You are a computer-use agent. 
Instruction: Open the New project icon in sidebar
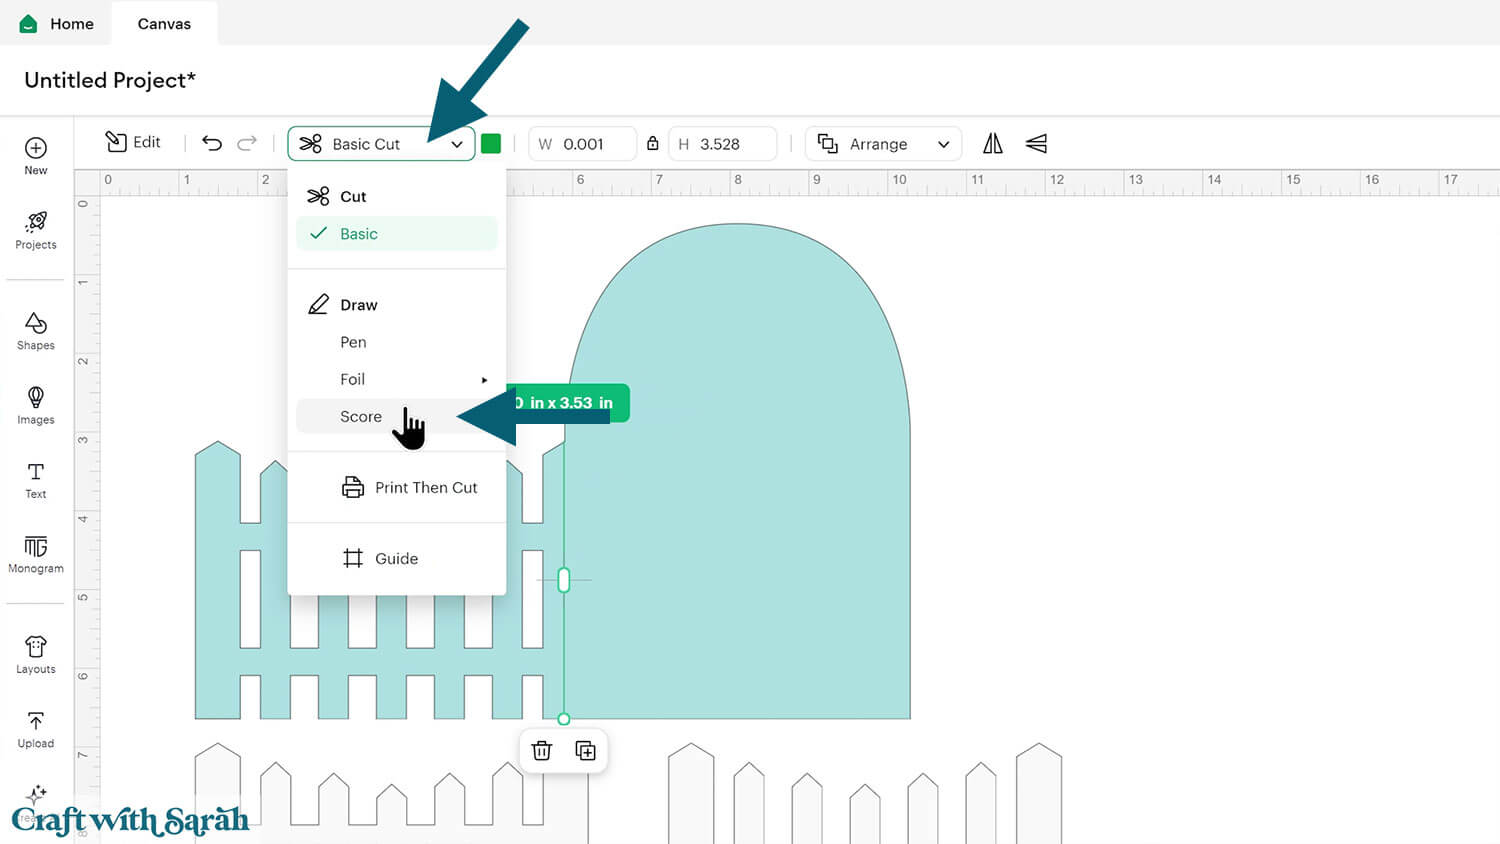pyautogui.click(x=36, y=155)
